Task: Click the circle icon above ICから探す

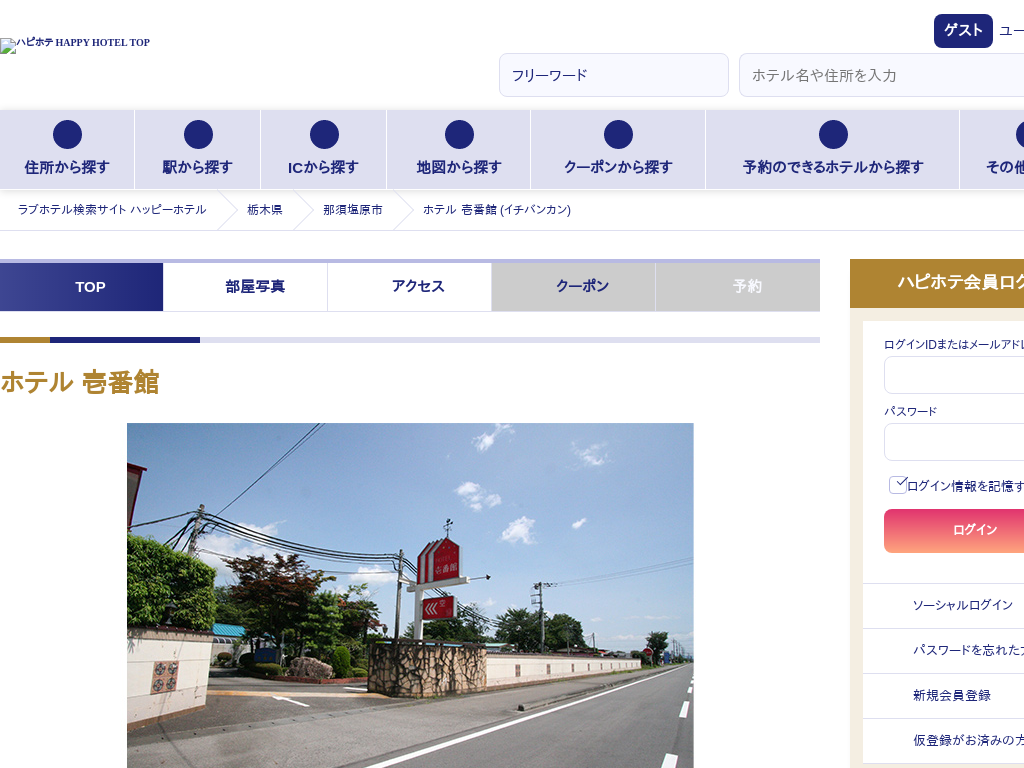Action: [324, 135]
